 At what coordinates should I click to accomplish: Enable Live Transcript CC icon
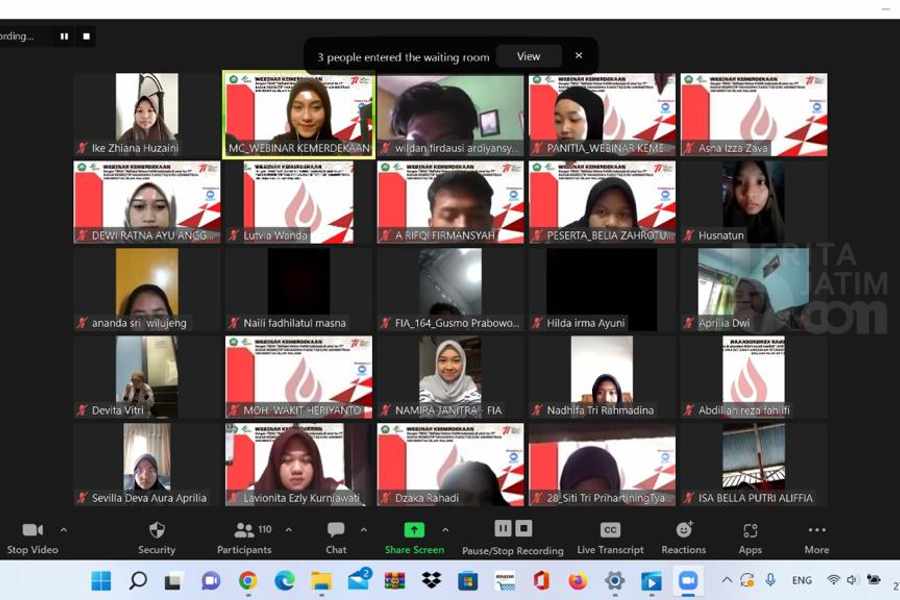[x=610, y=529]
